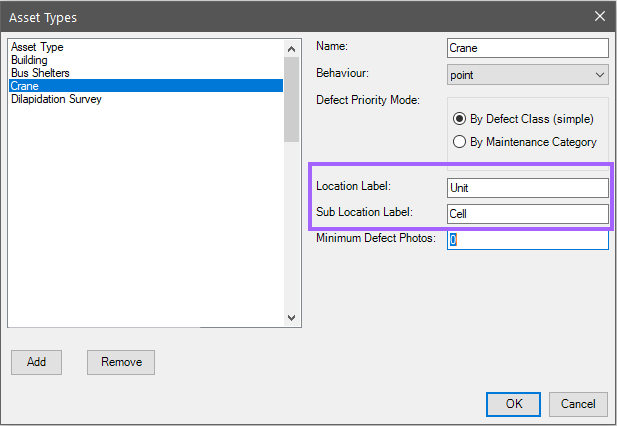Click the list scrollbar down arrow
This screenshot has height=426, width=617.
point(291,318)
